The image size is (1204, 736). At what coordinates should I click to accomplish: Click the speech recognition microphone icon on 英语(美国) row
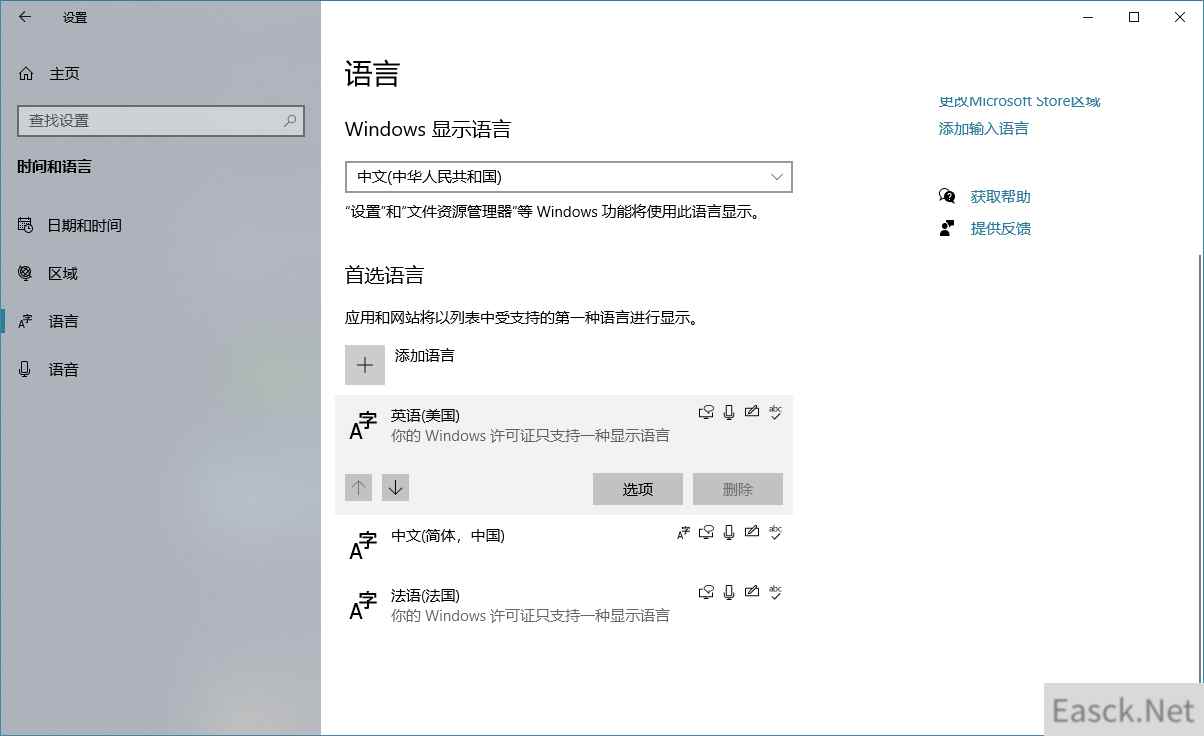(729, 412)
